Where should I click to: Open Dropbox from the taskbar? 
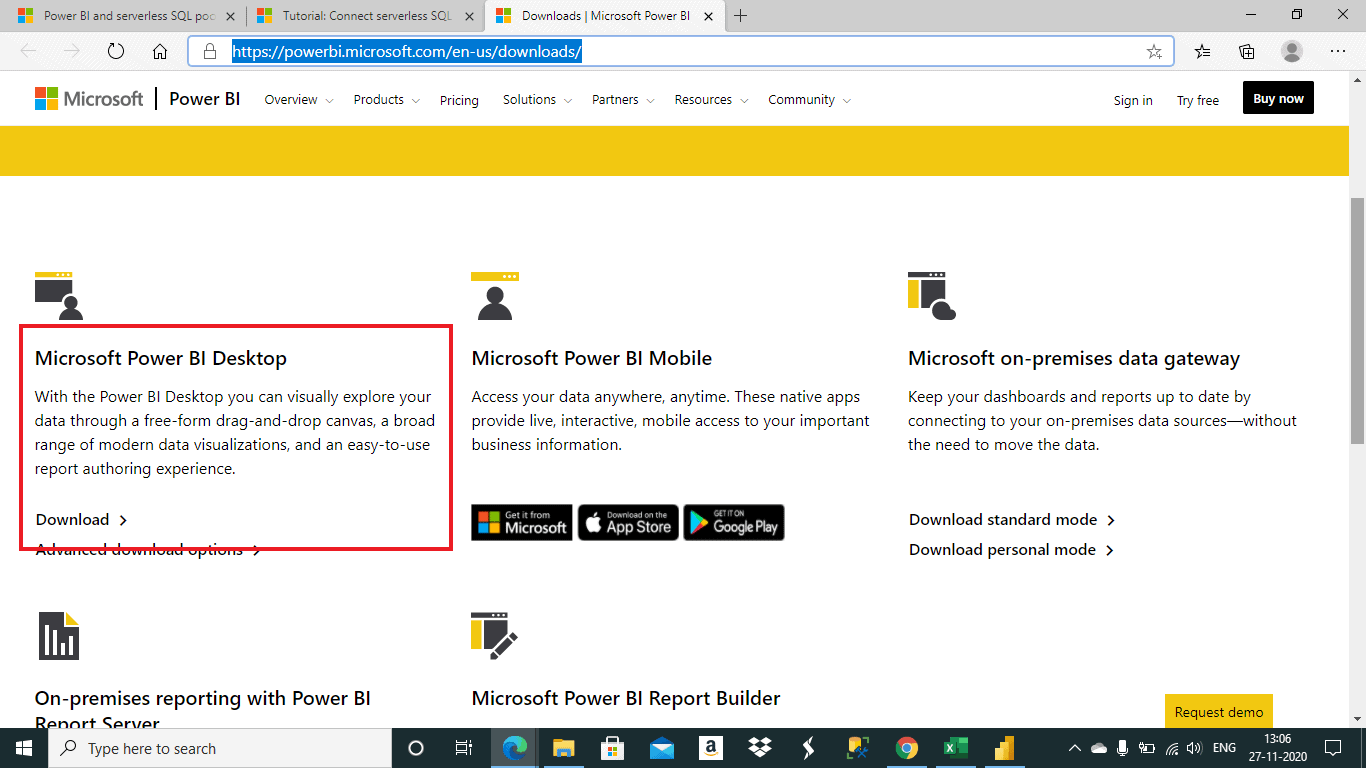(760, 748)
